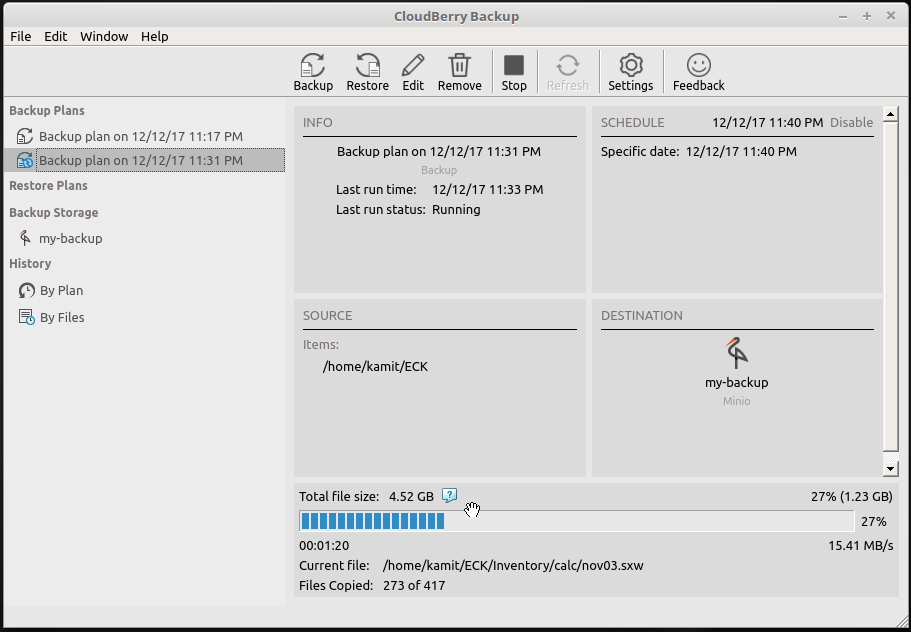
Task: Open the File menu
Action: tap(20, 36)
